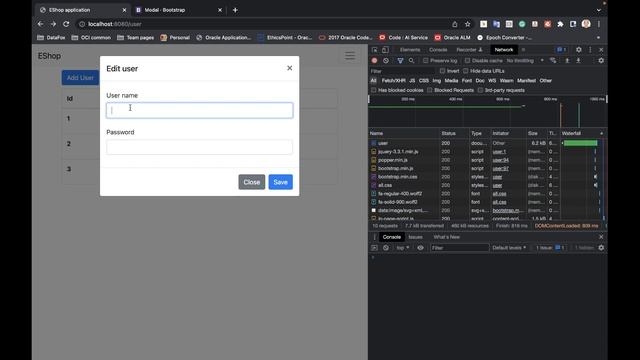The height and width of the screenshot is (360, 640).
Task: Import HAR file upload arrow icon
Action: click(567, 60)
